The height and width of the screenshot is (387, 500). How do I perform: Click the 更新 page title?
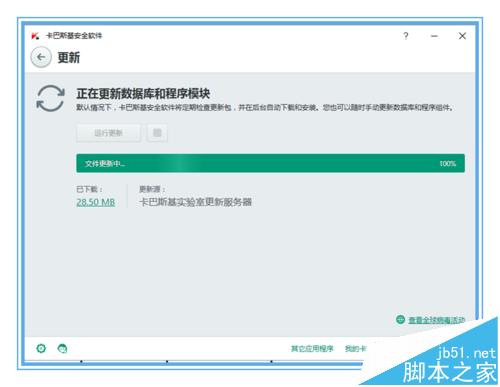[69, 57]
